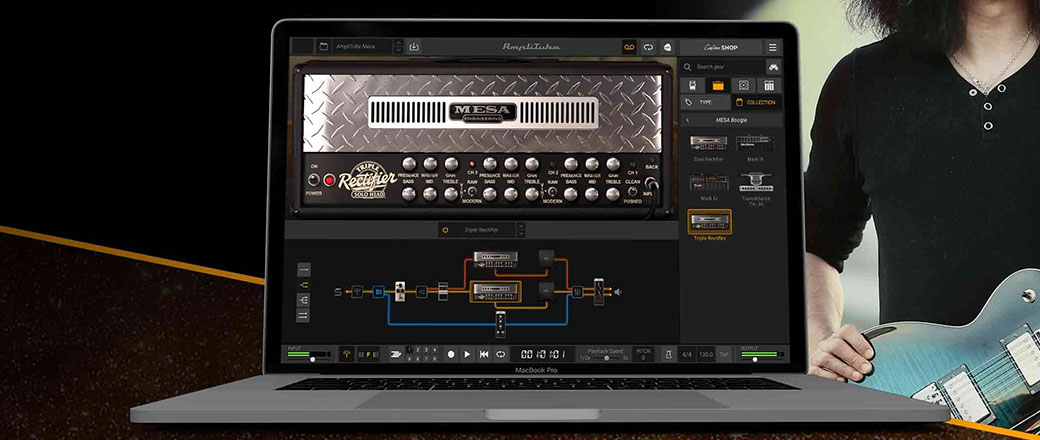Click the record button
This screenshot has width=1040, height=440.
point(450,354)
